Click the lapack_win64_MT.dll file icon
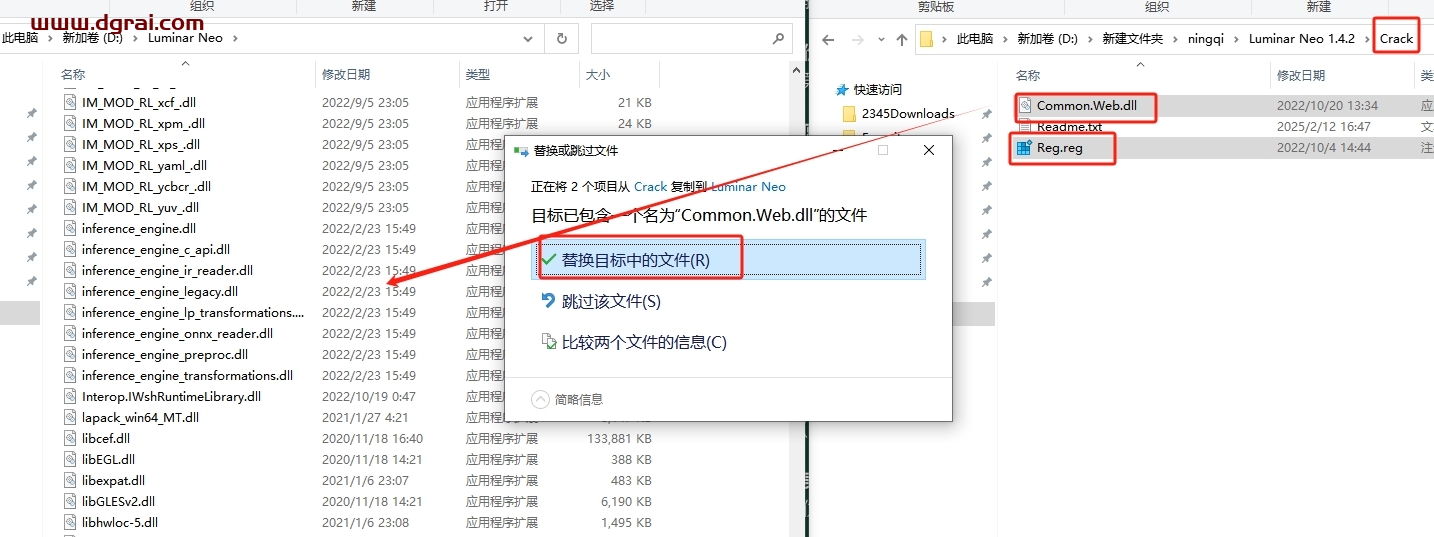 click(70, 417)
